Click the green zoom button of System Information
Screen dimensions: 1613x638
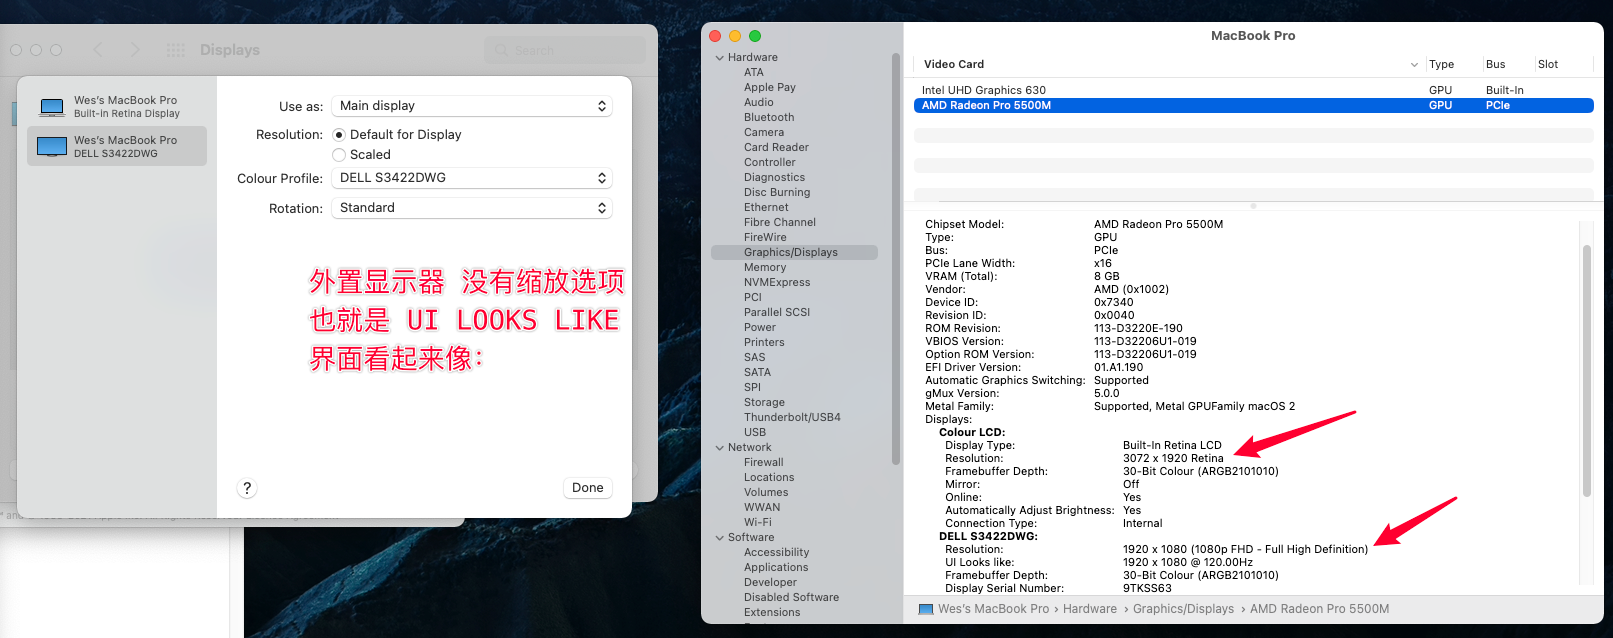point(755,36)
